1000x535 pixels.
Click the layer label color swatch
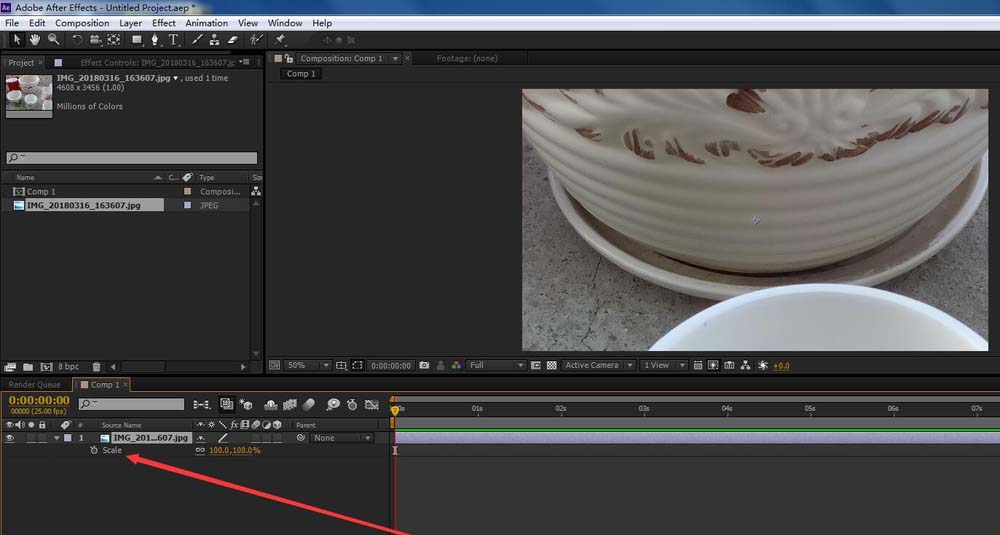tap(67, 438)
